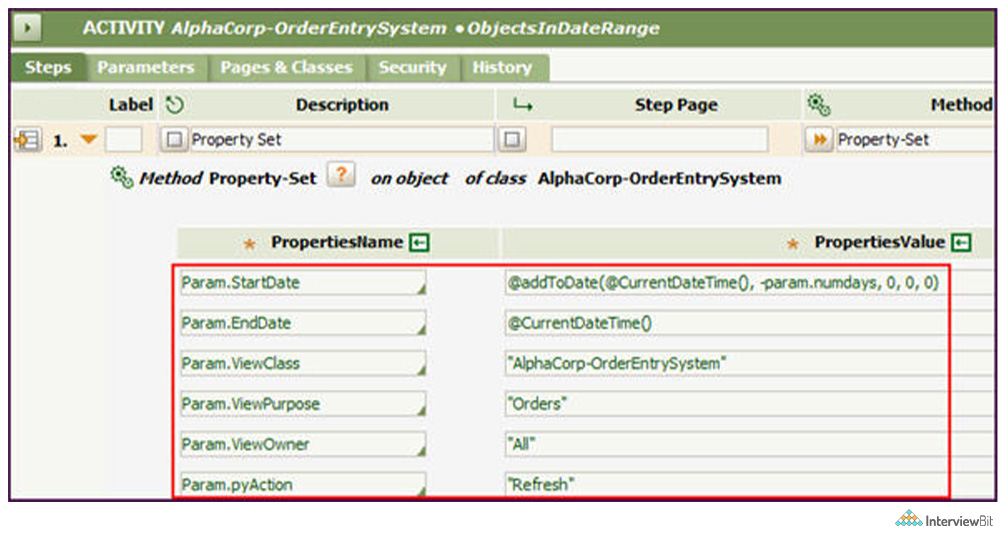Click the Param.ViewPurpose name field
The image size is (1006, 533).
coord(303,404)
